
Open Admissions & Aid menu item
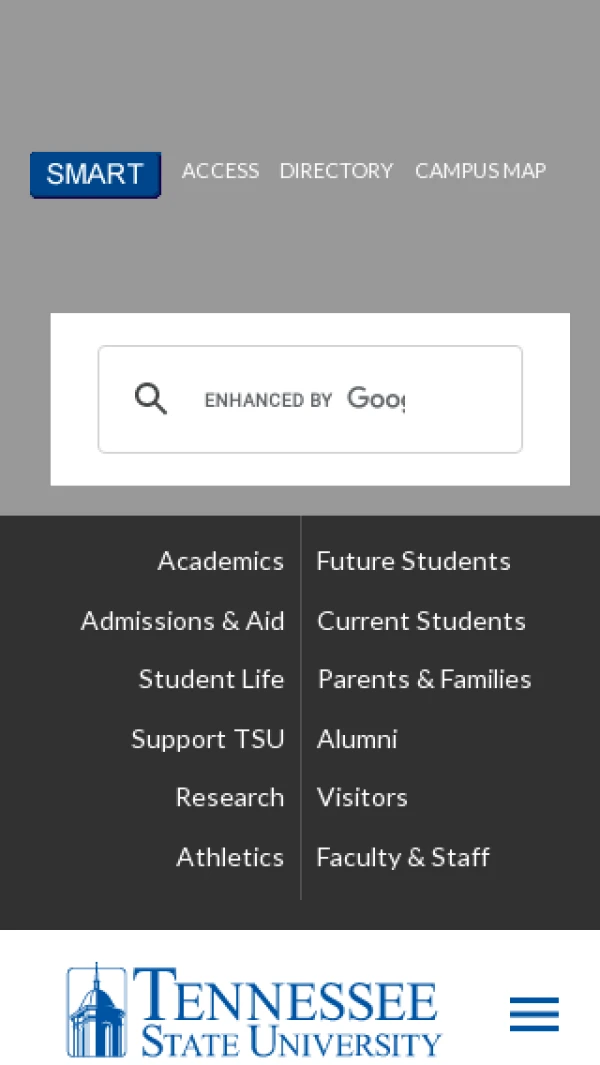182,621
